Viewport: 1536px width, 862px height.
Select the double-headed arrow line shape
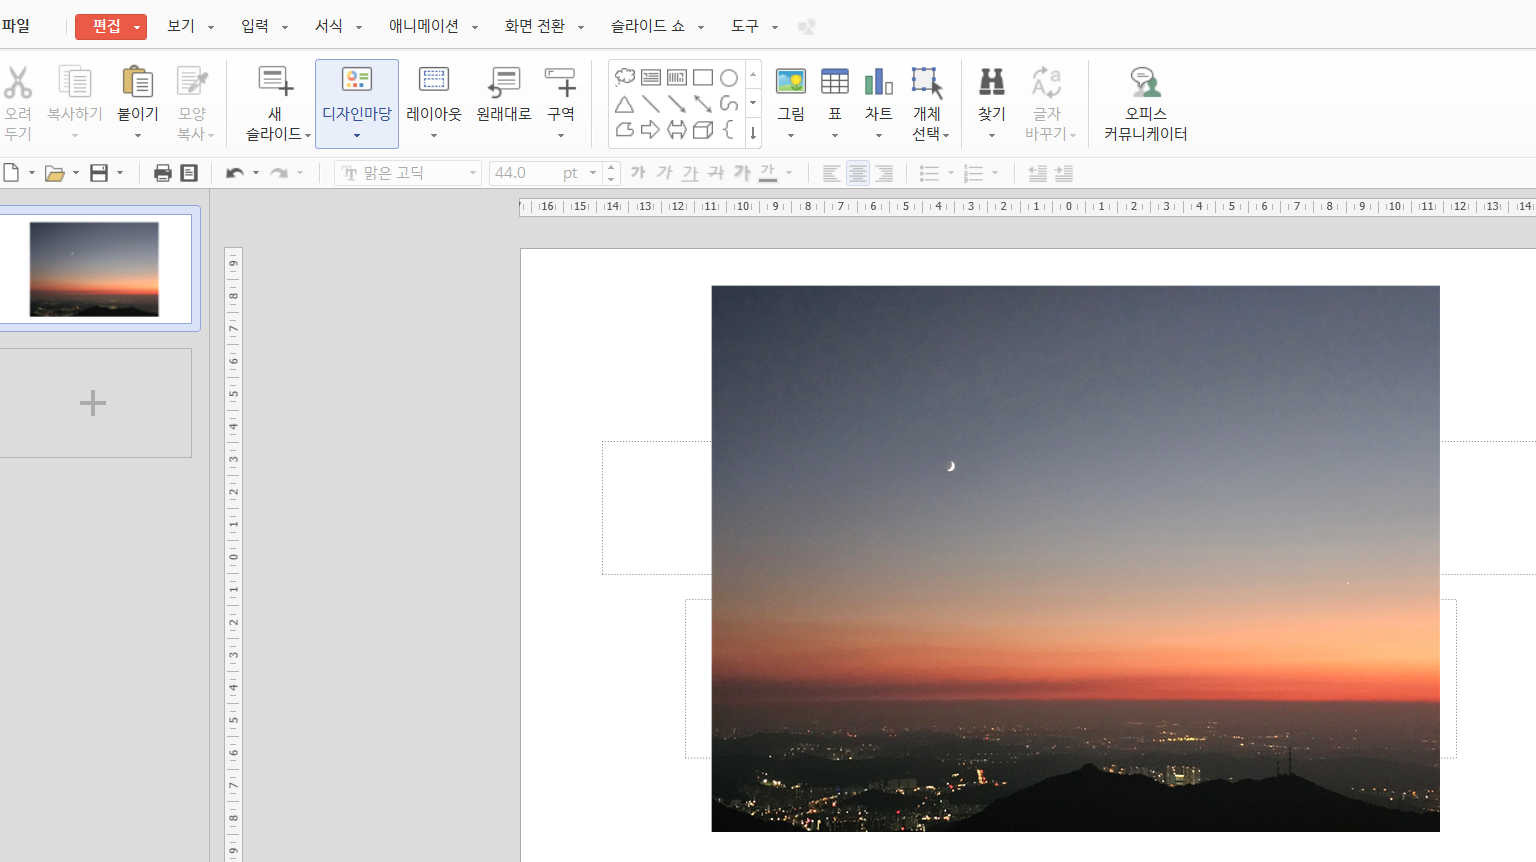[x=703, y=104]
